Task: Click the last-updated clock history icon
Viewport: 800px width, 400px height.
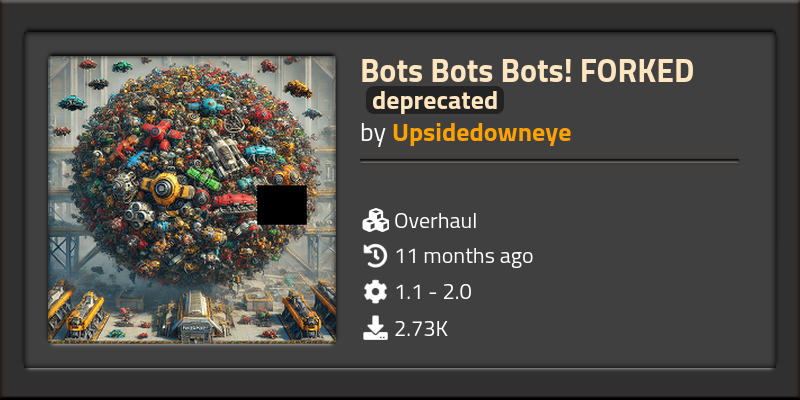Action: (x=376, y=256)
